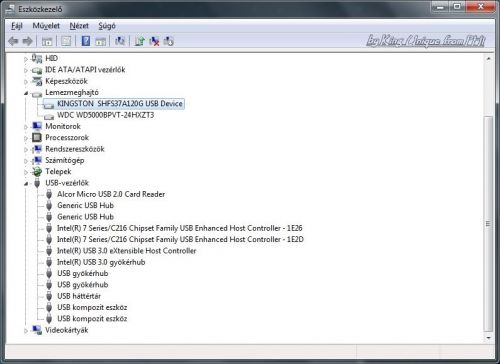The height and width of the screenshot is (364, 500).
Task: Select the second Generic USB Hub entry
Action: click(85, 217)
